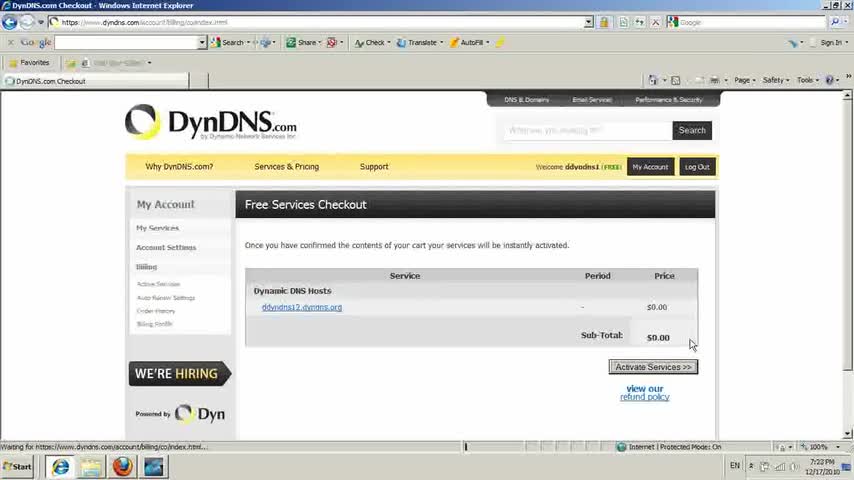Screen dimensions: 854x480
Task: Open the Tools menu
Action: pos(808,80)
